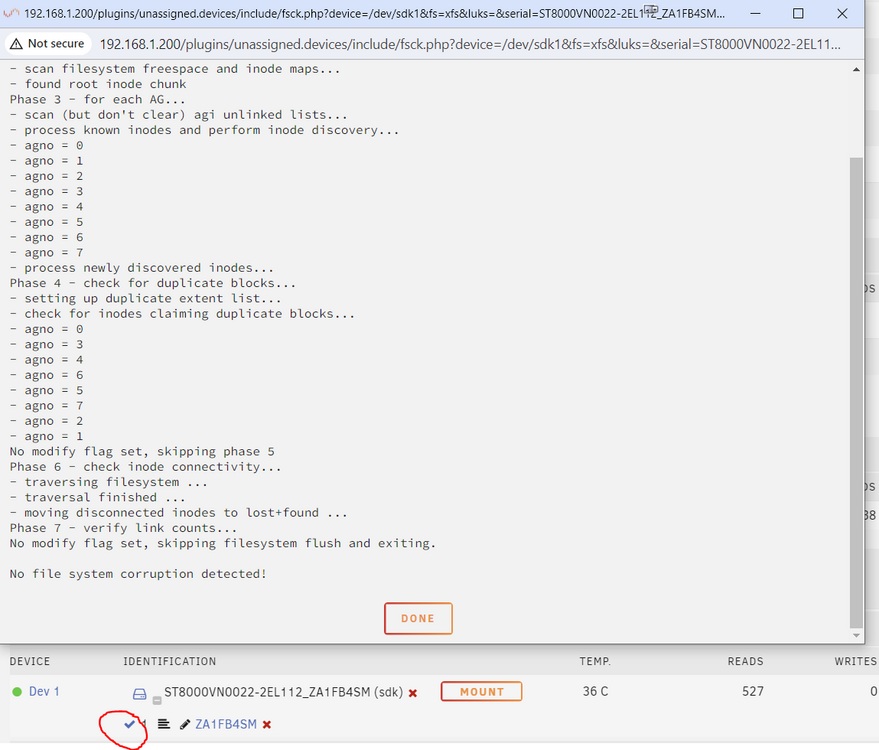Minimize the fsck popup window
Viewport: 879px width, 750px height.
click(756, 13)
